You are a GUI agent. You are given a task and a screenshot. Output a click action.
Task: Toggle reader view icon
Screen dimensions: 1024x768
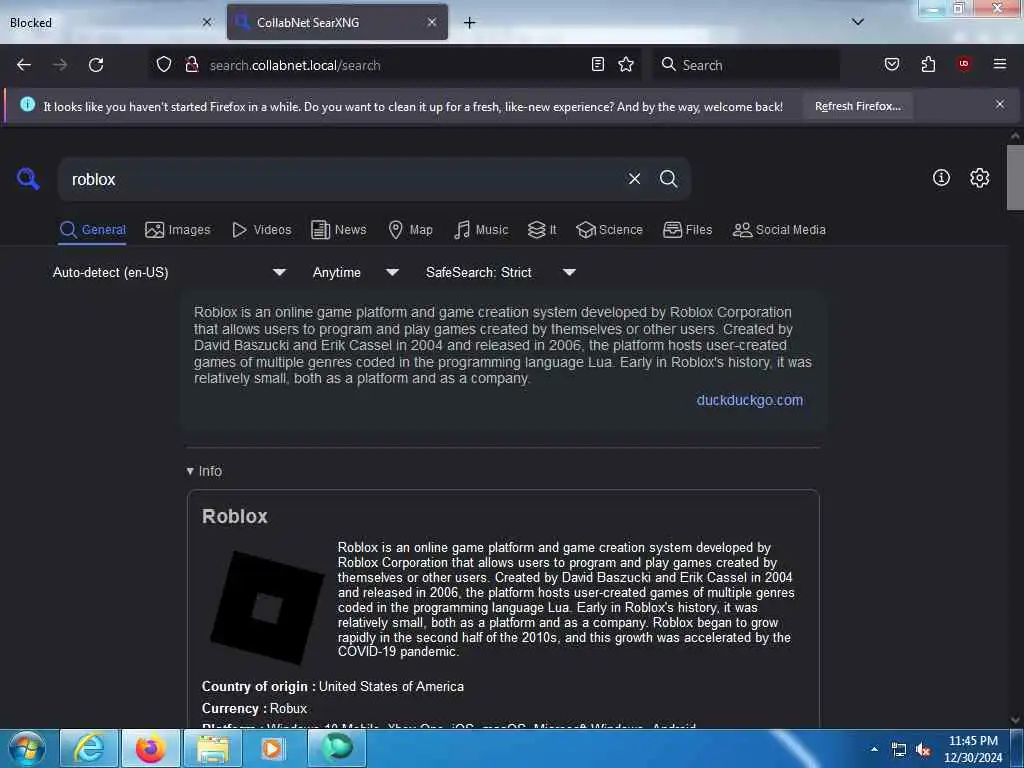pos(598,64)
